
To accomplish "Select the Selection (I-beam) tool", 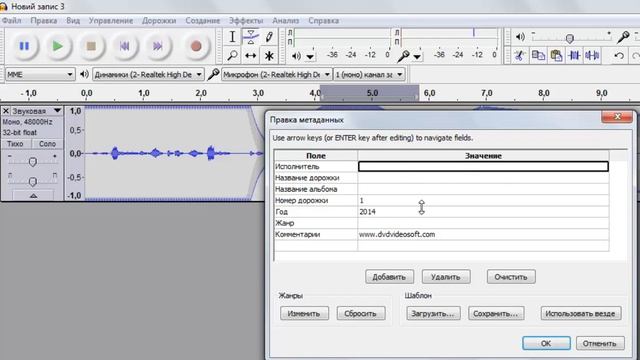I will 232,37.
